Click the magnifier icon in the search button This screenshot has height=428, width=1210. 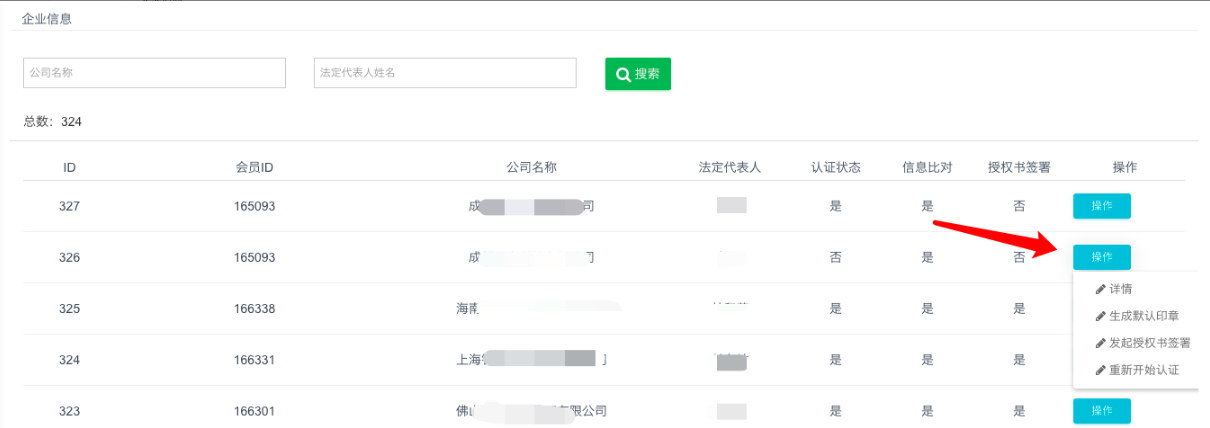(623, 74)
